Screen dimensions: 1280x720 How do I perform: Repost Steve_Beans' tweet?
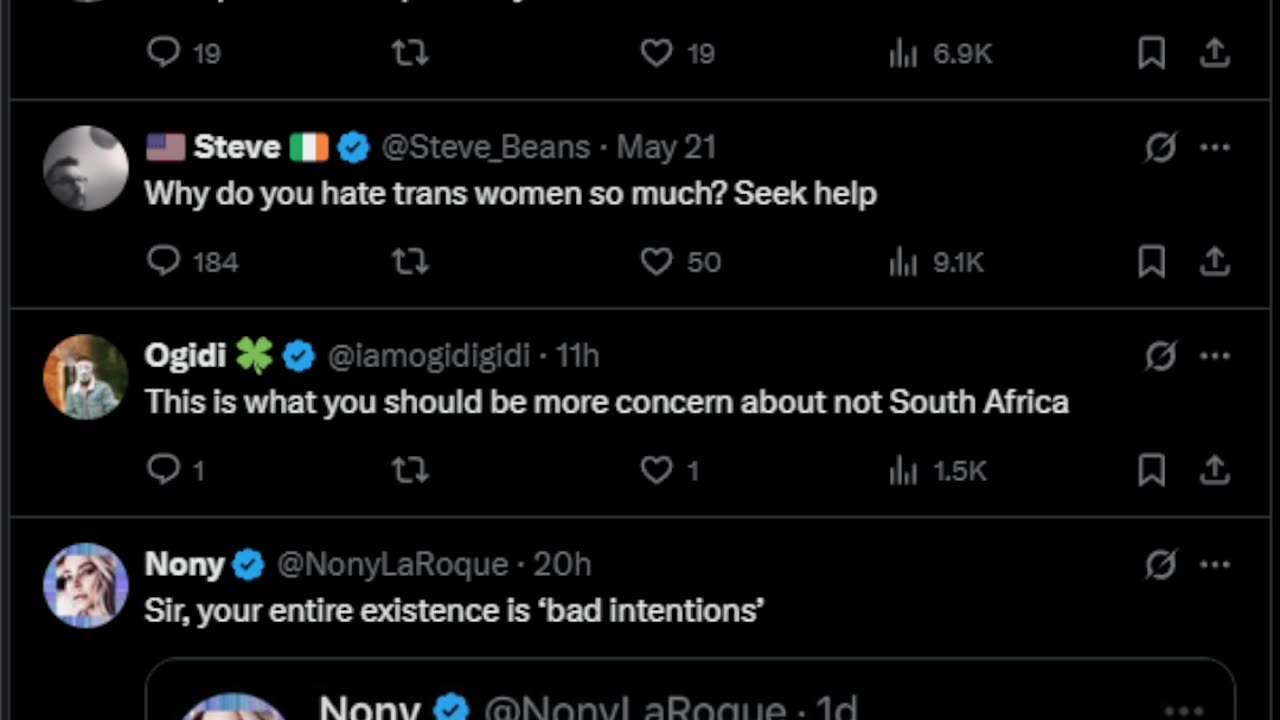[410, 262]
